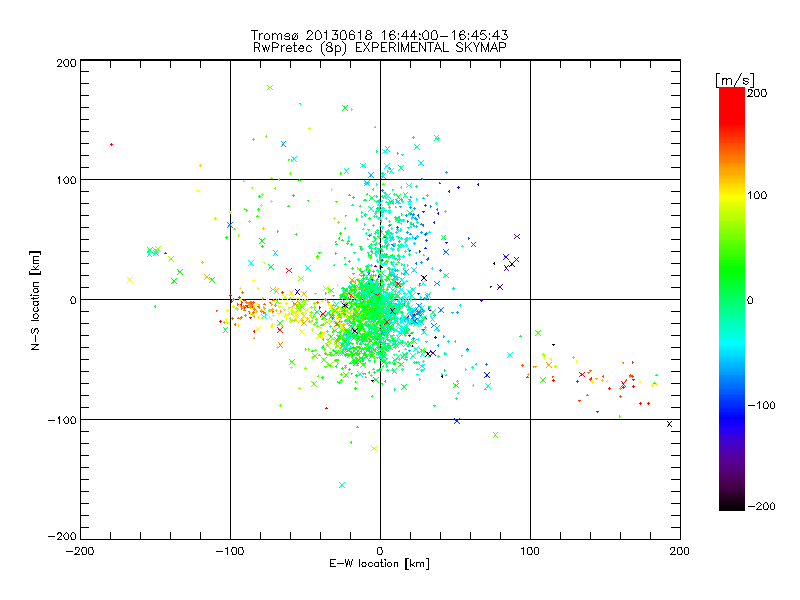
Task: Click the x-axis tick label -200
Action: click(80, 552)
